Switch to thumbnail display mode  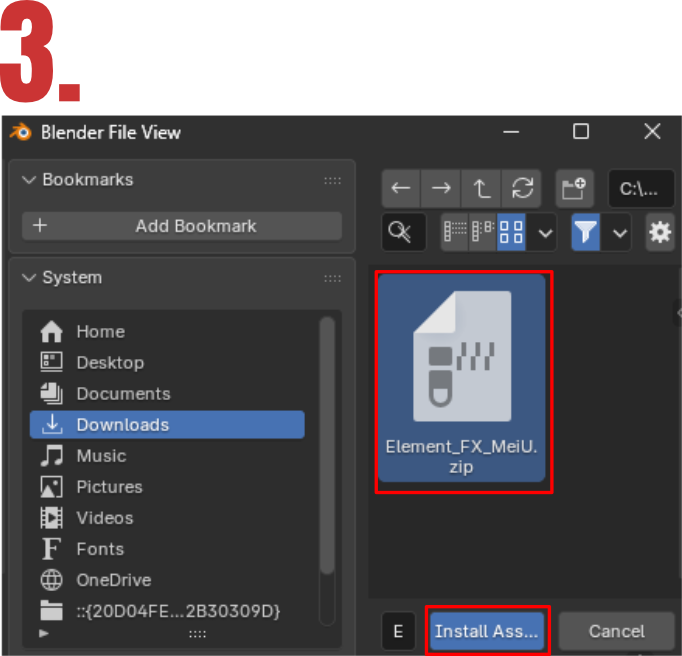point(511,232)
